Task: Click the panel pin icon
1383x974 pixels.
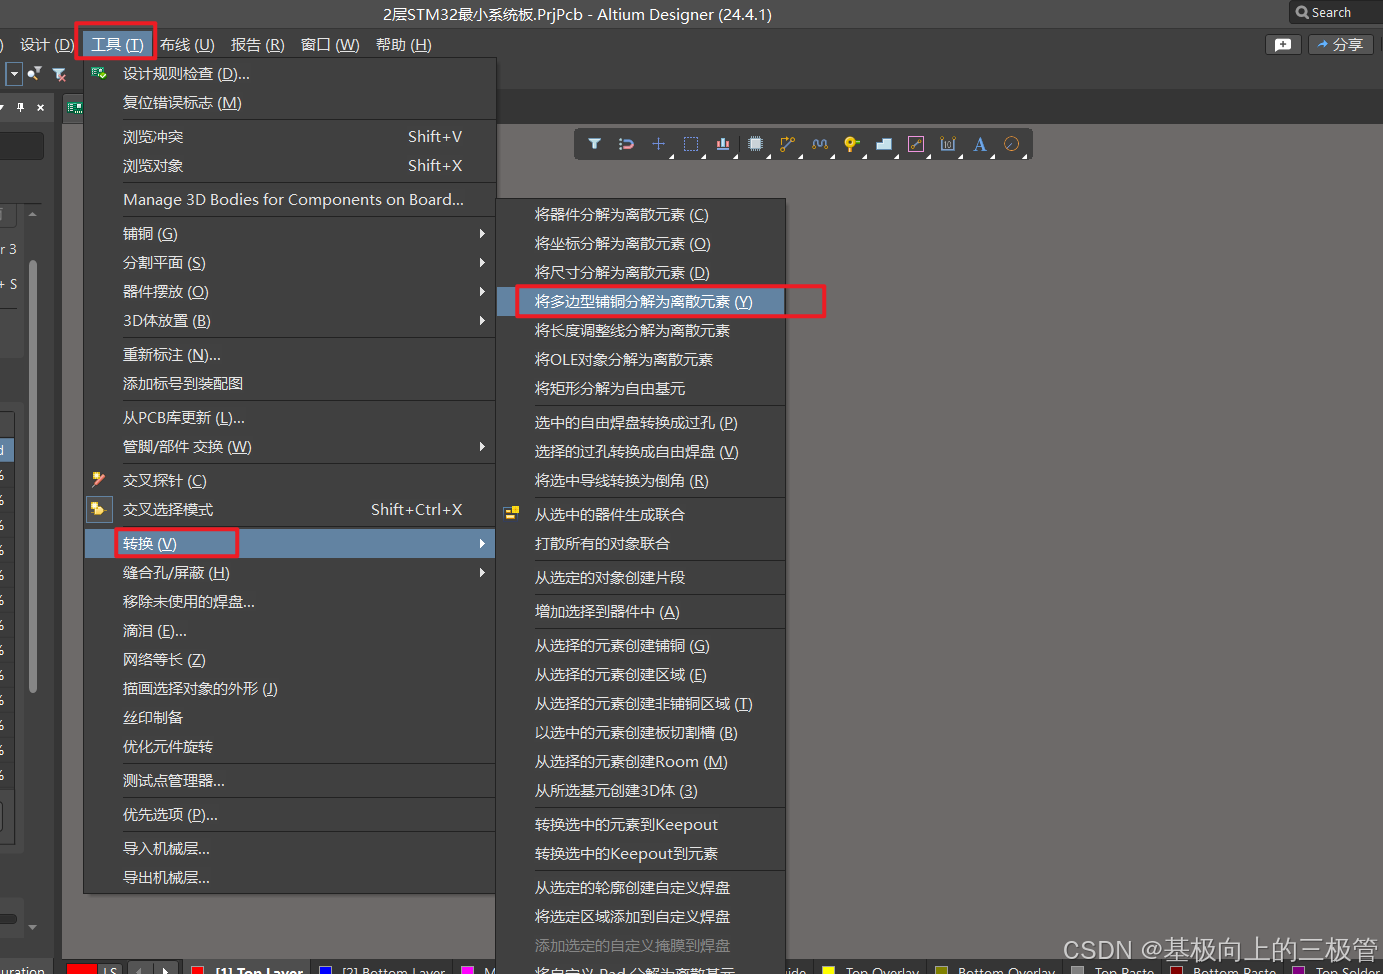Action: pos(21,107)
